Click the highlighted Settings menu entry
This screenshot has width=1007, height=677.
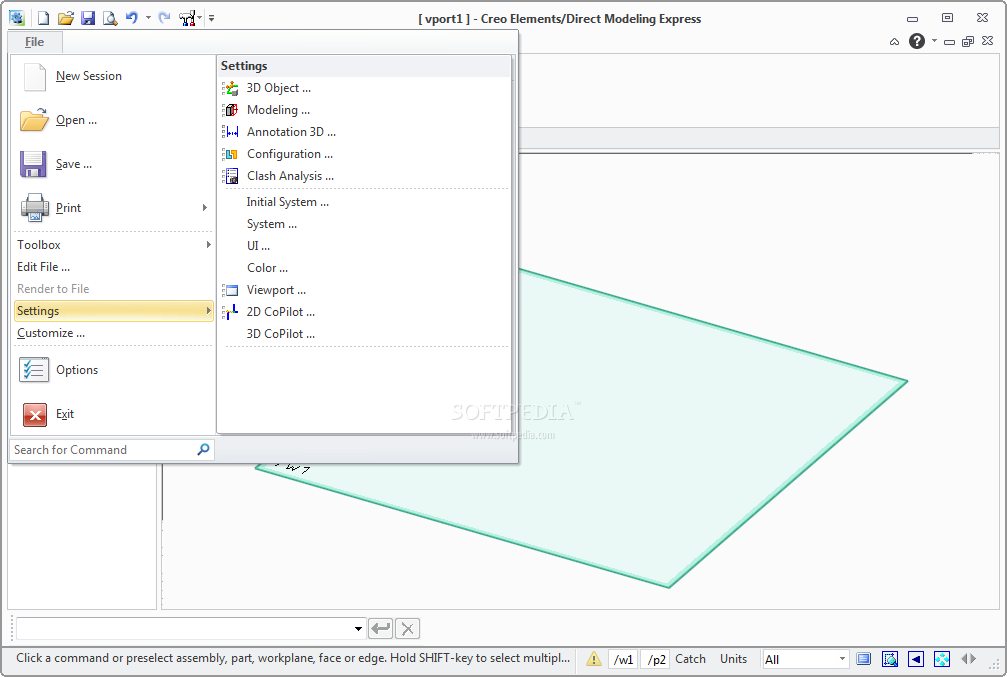[x=113, y=311]
